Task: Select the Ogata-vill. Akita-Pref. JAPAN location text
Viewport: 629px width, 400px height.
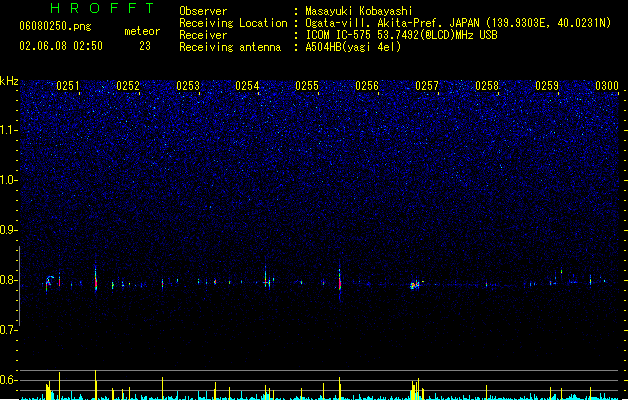Action: pyautogui.click(x=458, y=23)
